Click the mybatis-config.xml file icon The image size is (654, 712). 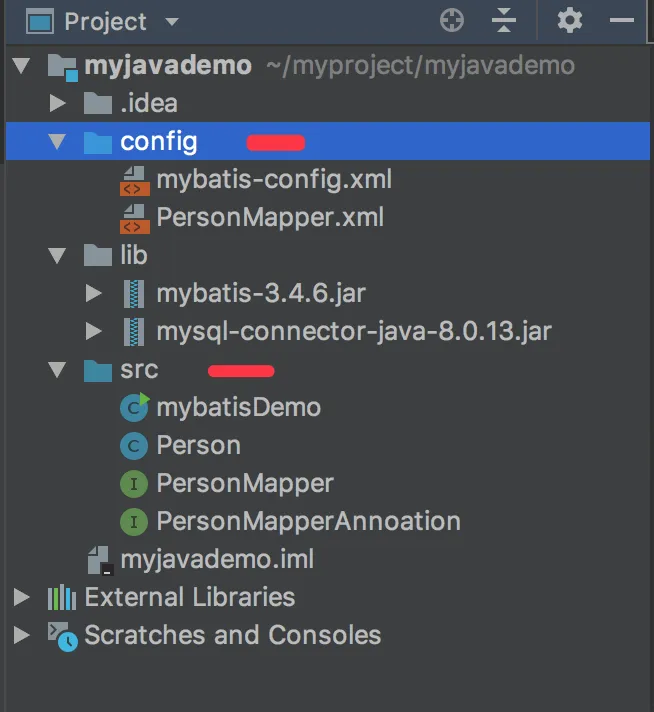(133, 180)
